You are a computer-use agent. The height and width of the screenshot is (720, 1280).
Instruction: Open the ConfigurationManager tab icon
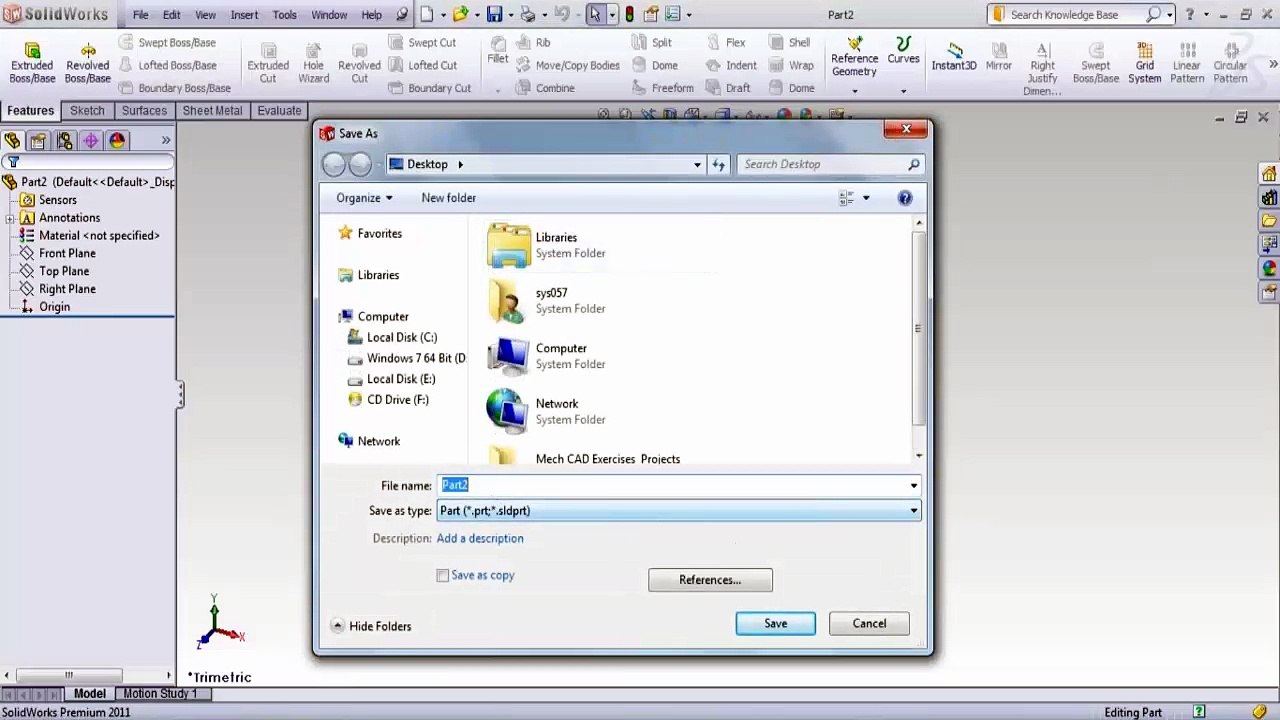coord(65,141)
